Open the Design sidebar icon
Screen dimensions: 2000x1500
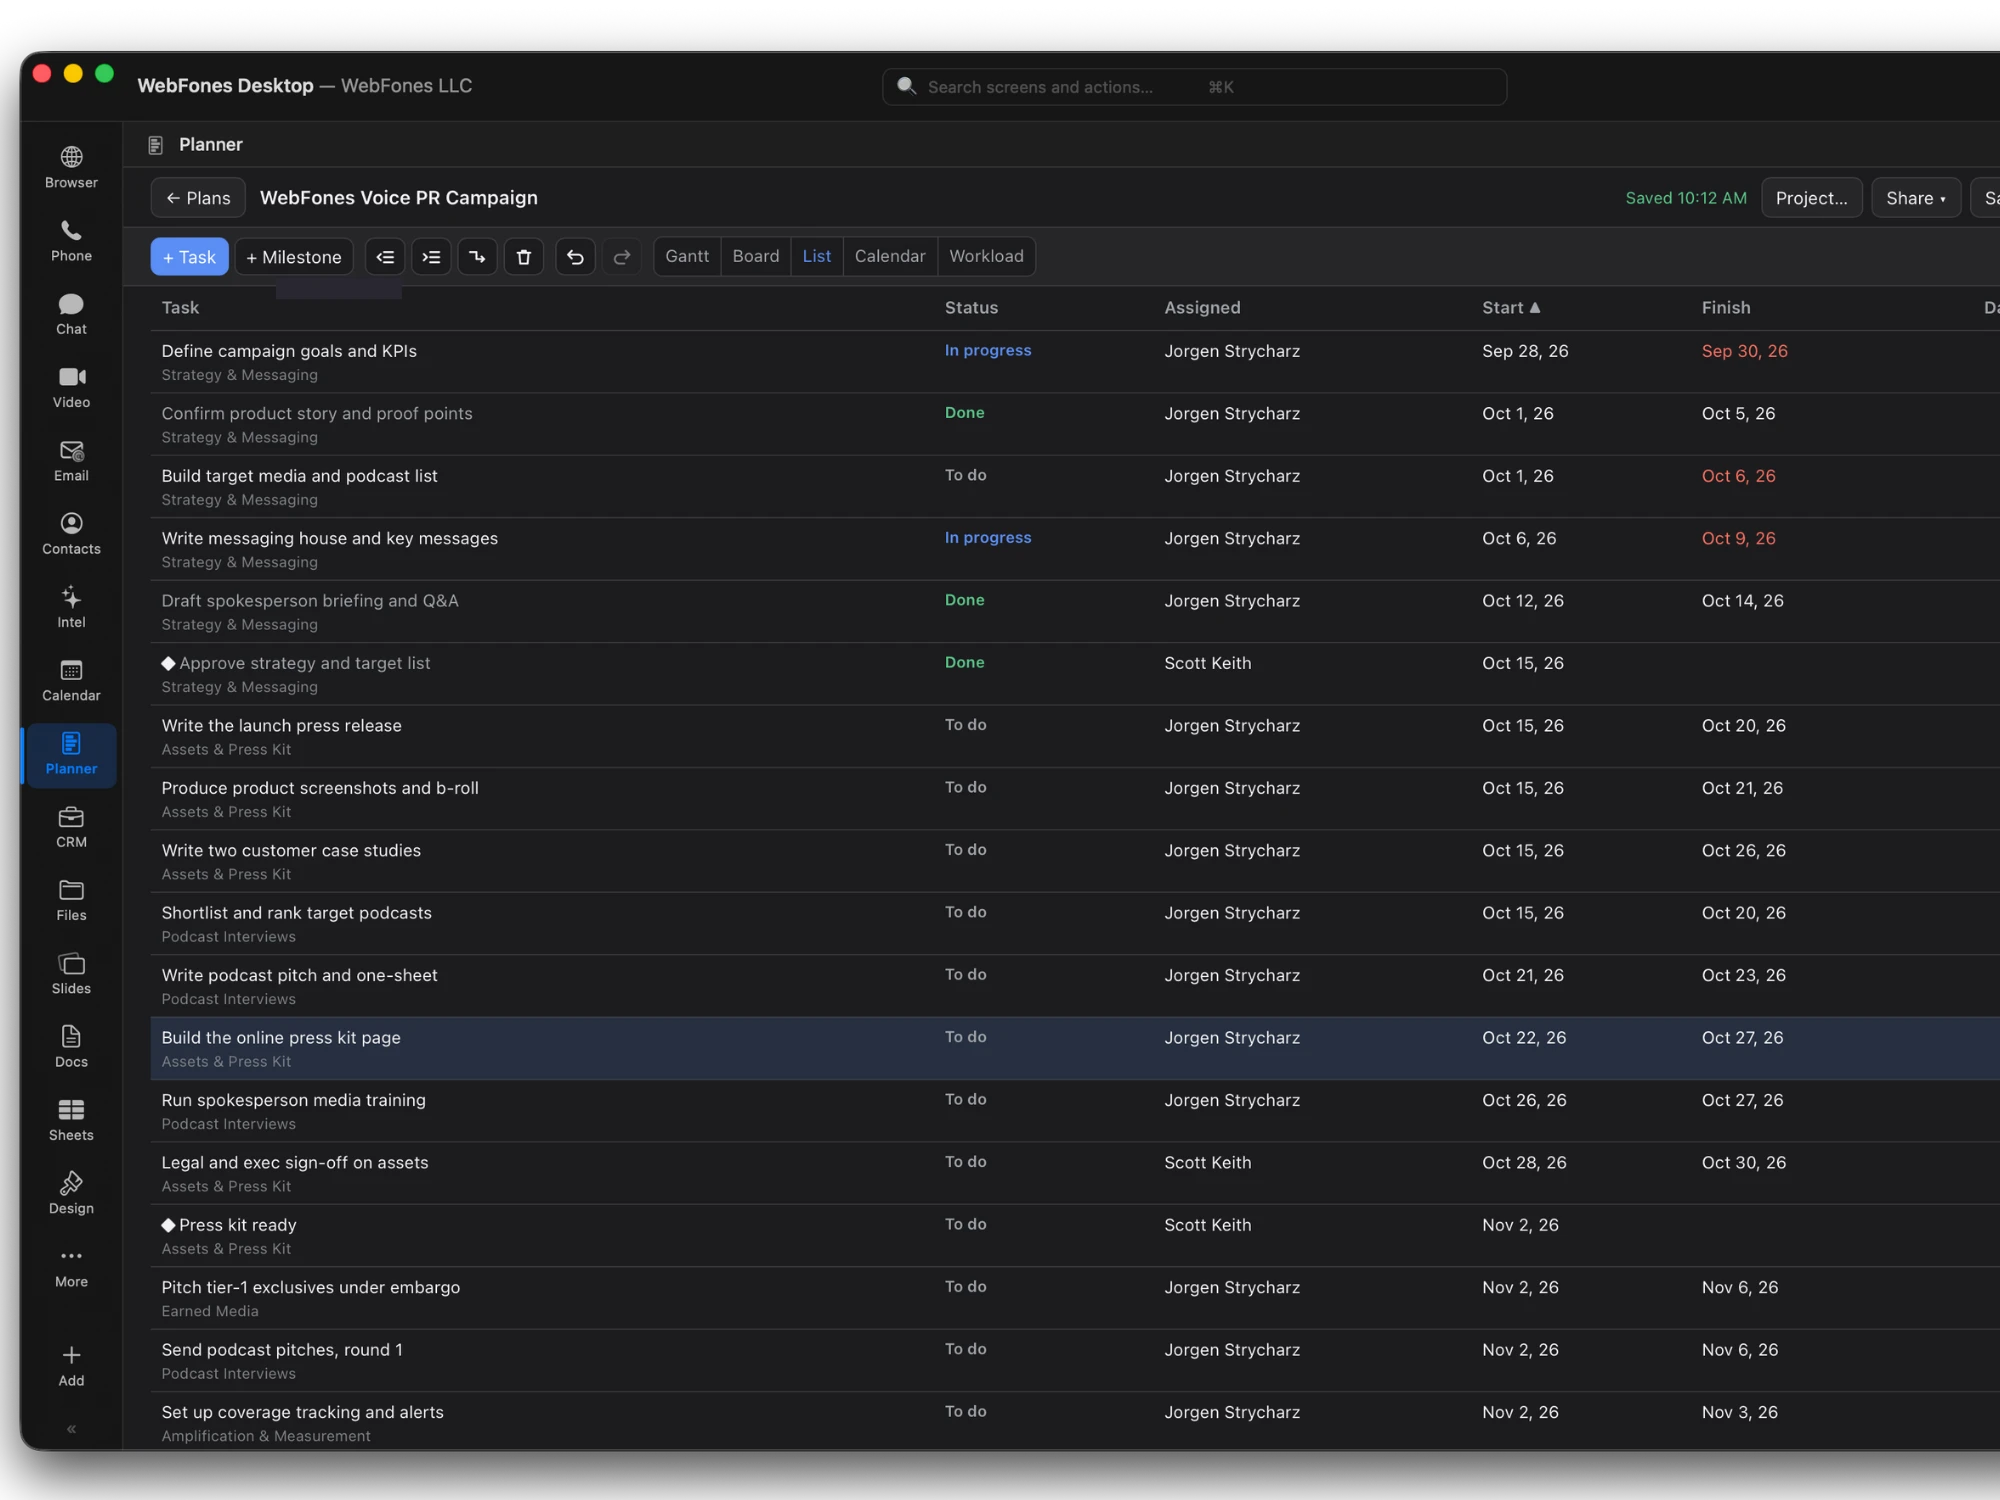[71, 1194]
